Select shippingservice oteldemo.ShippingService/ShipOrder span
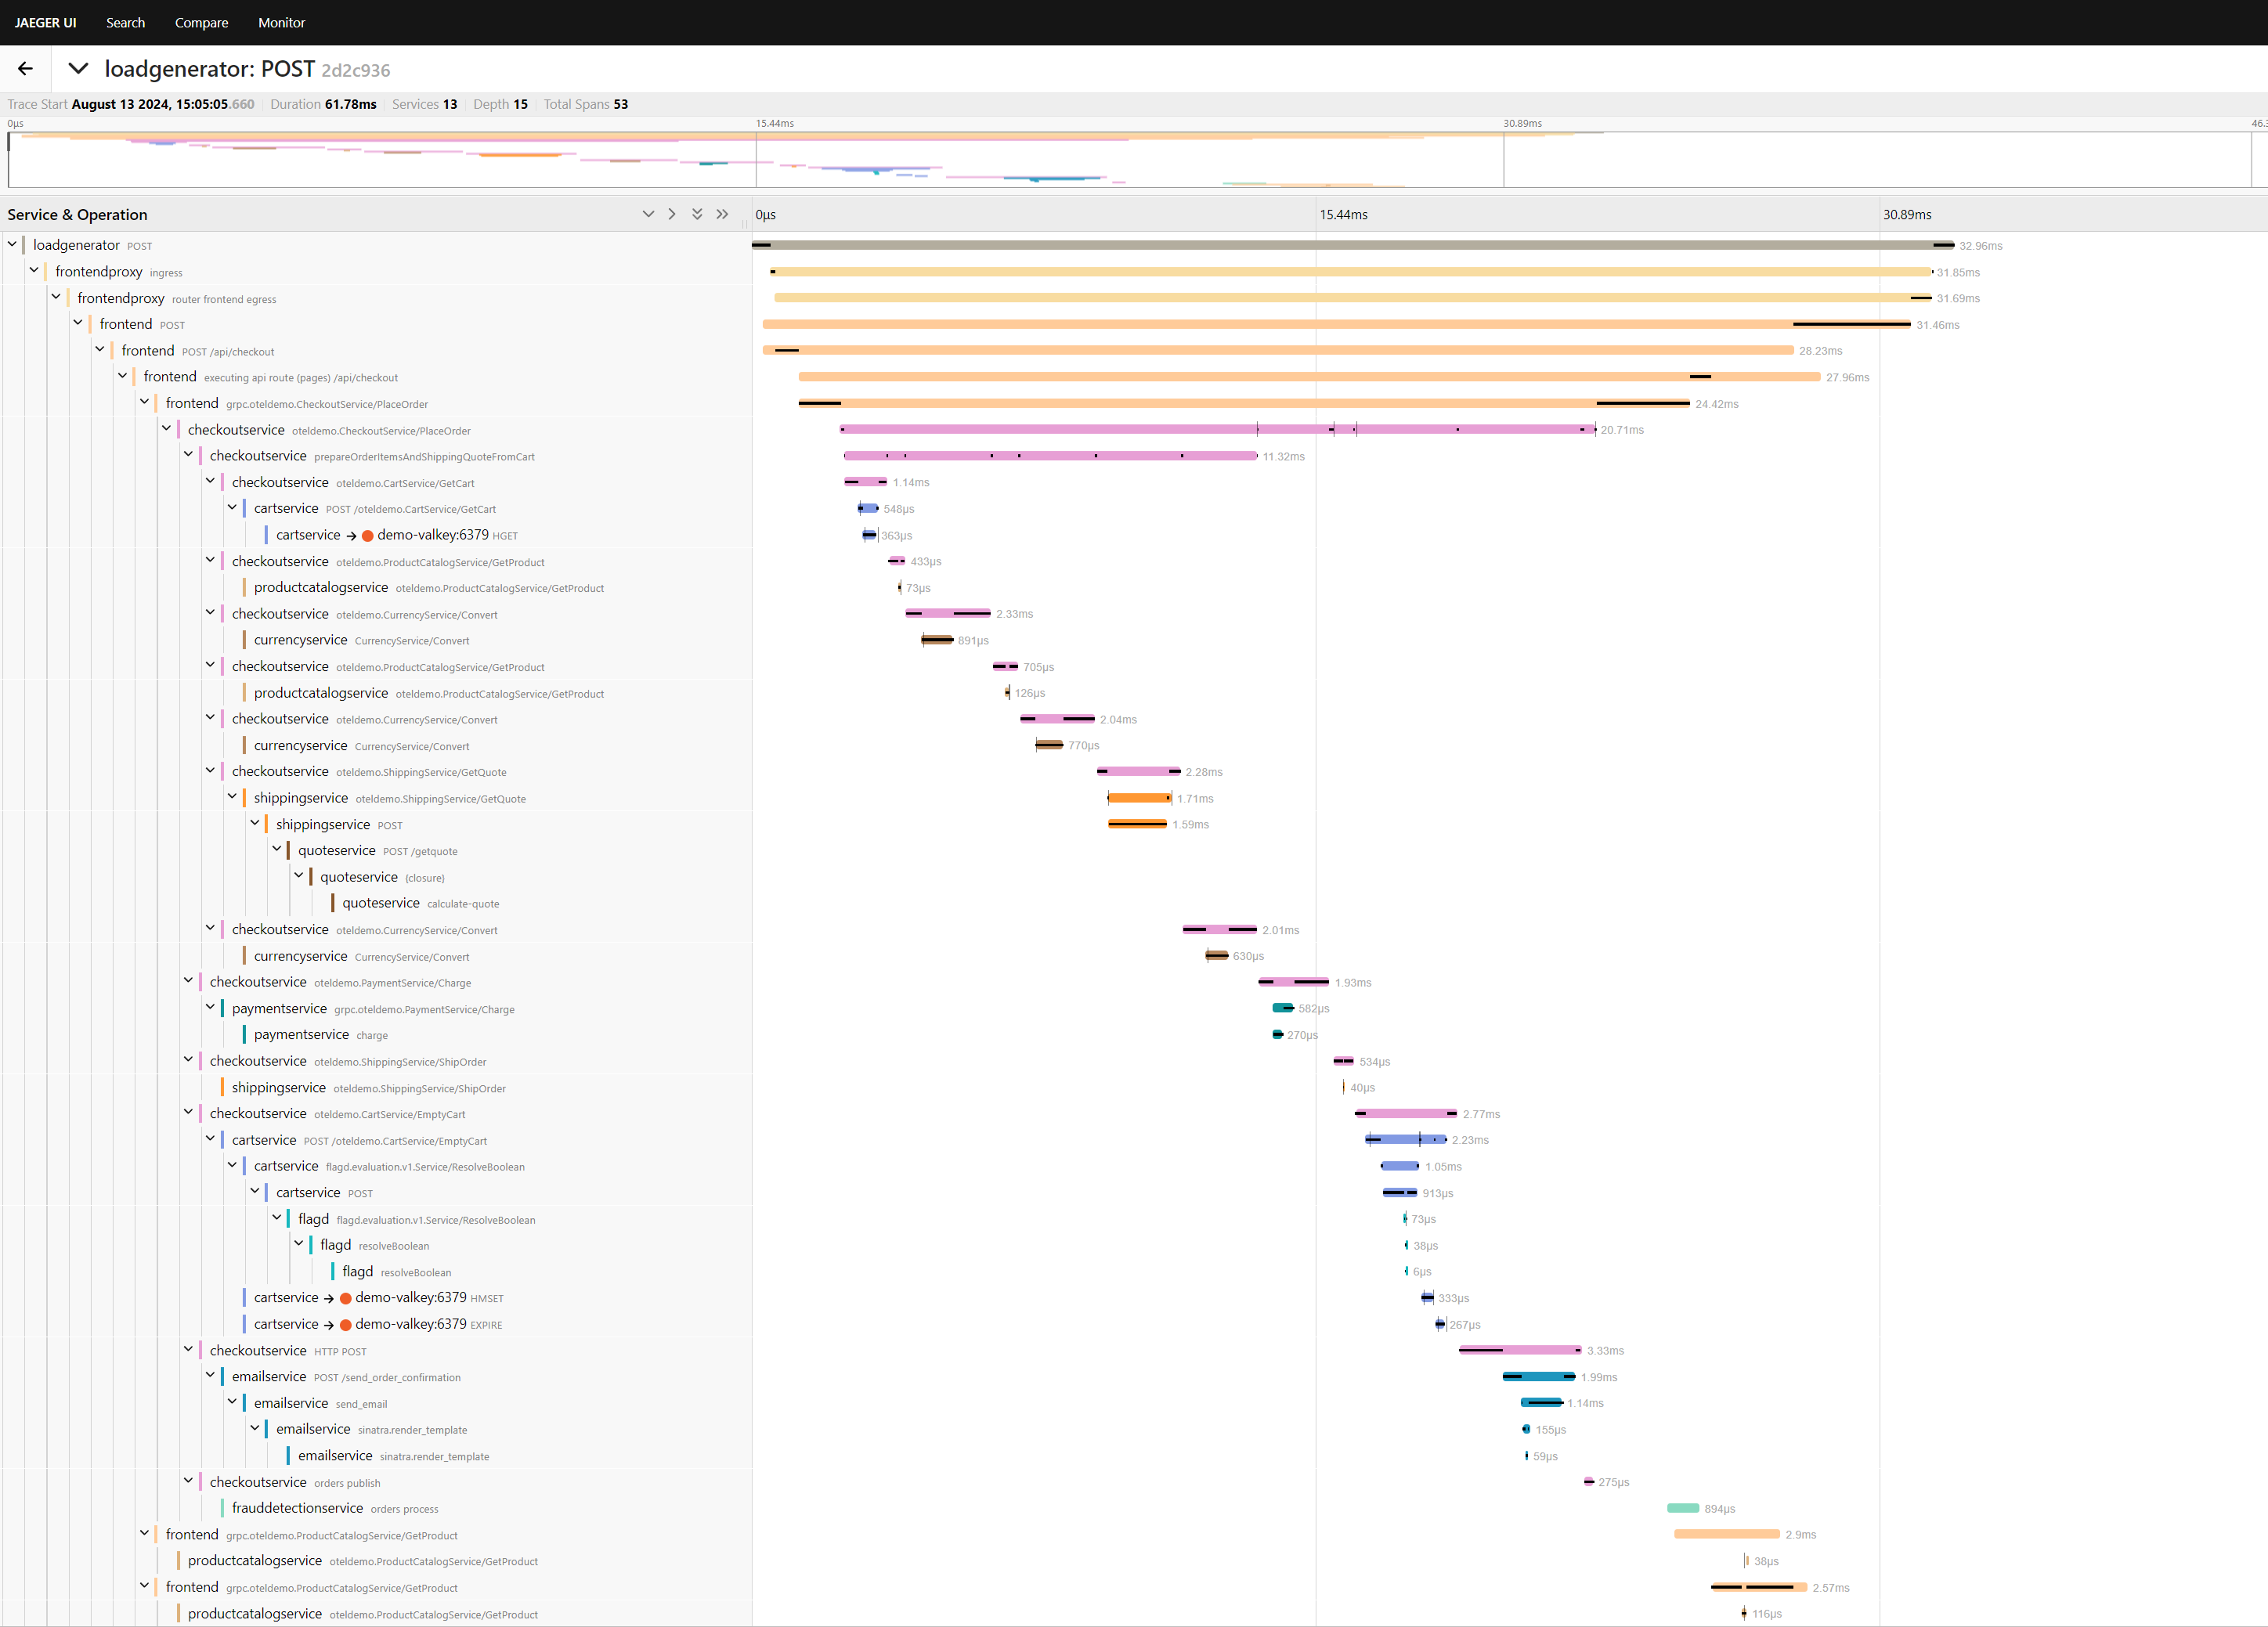Screen dimensions: 2268x1627 (369, 1088)
